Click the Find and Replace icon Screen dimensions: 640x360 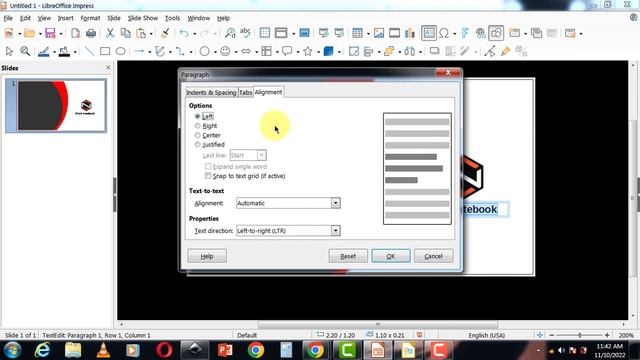coord(230,33)
